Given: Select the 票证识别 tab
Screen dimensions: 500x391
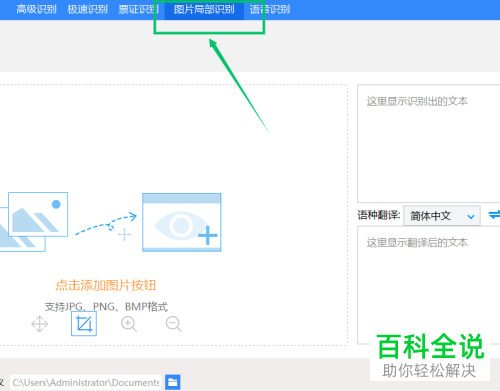Looking at the screenshot, I should (139, 9).
